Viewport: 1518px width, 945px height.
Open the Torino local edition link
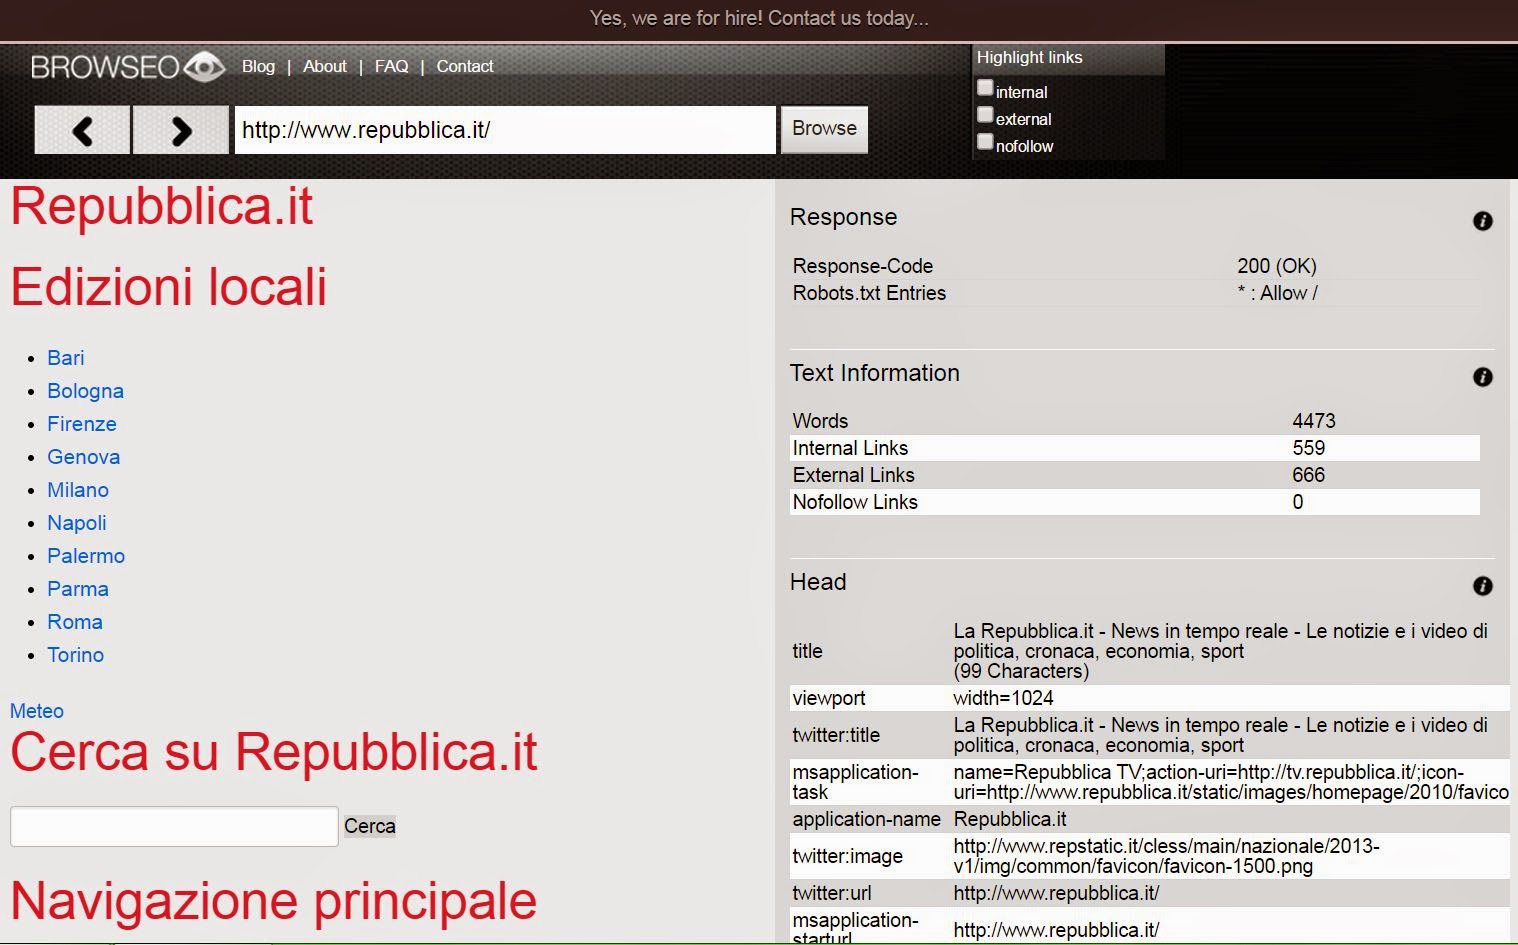(x=76, y=655)
